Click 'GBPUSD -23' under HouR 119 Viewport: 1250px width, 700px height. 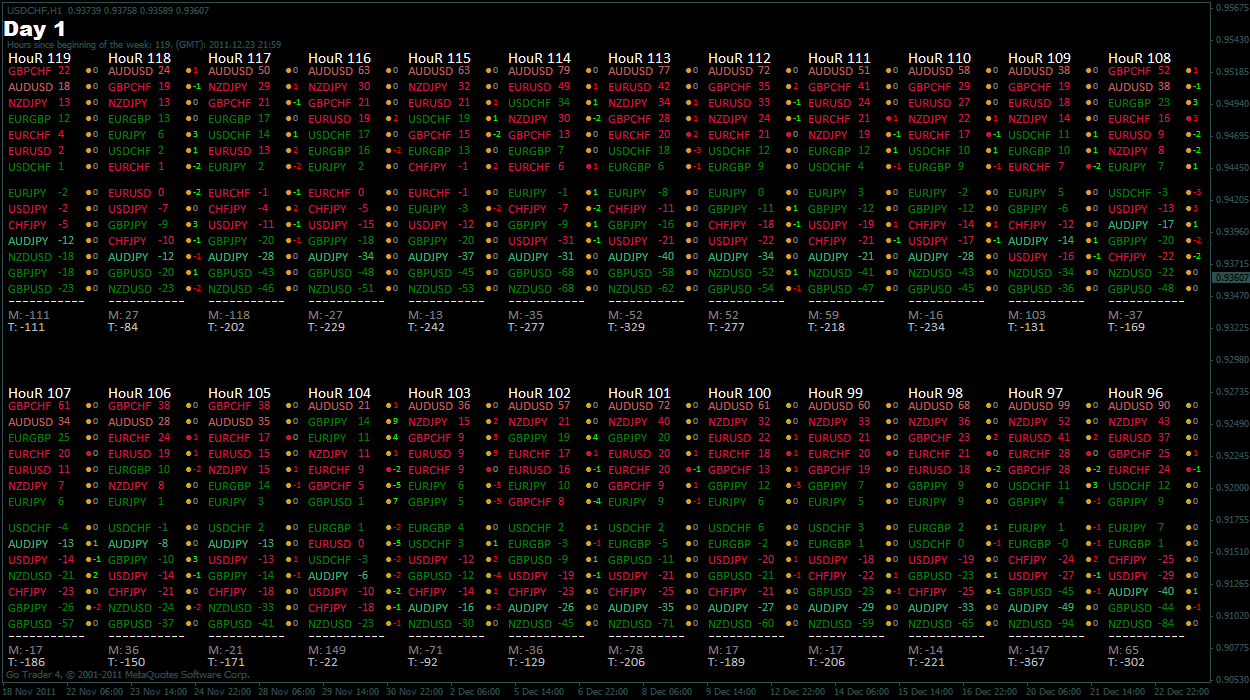coord(41,289)
